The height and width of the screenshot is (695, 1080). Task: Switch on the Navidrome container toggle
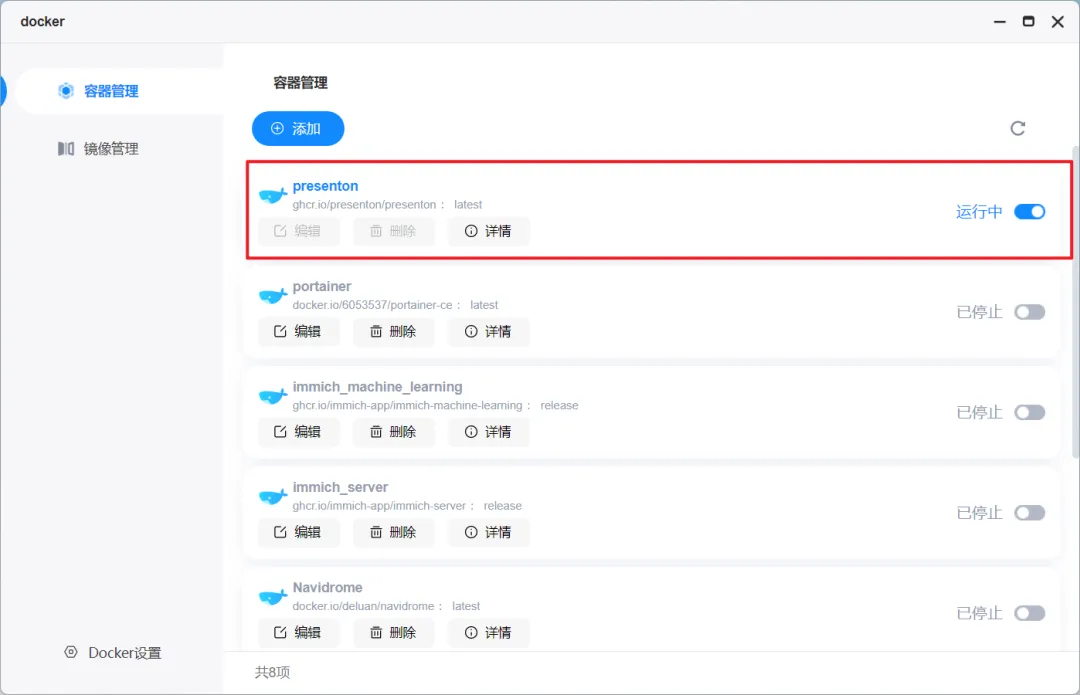pyautogui.click(x=1030, y=613)
